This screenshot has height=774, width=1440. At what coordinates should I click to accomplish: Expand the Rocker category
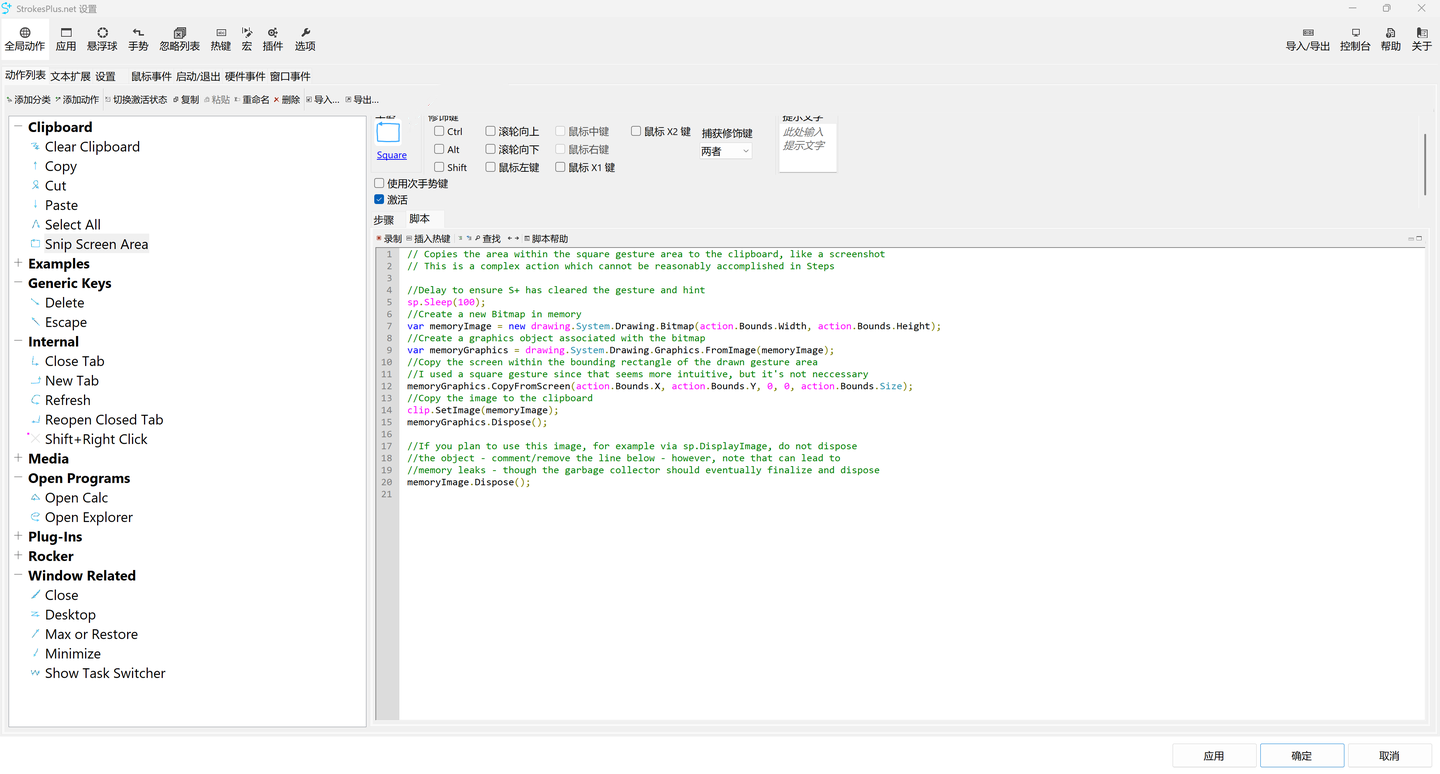18,556
